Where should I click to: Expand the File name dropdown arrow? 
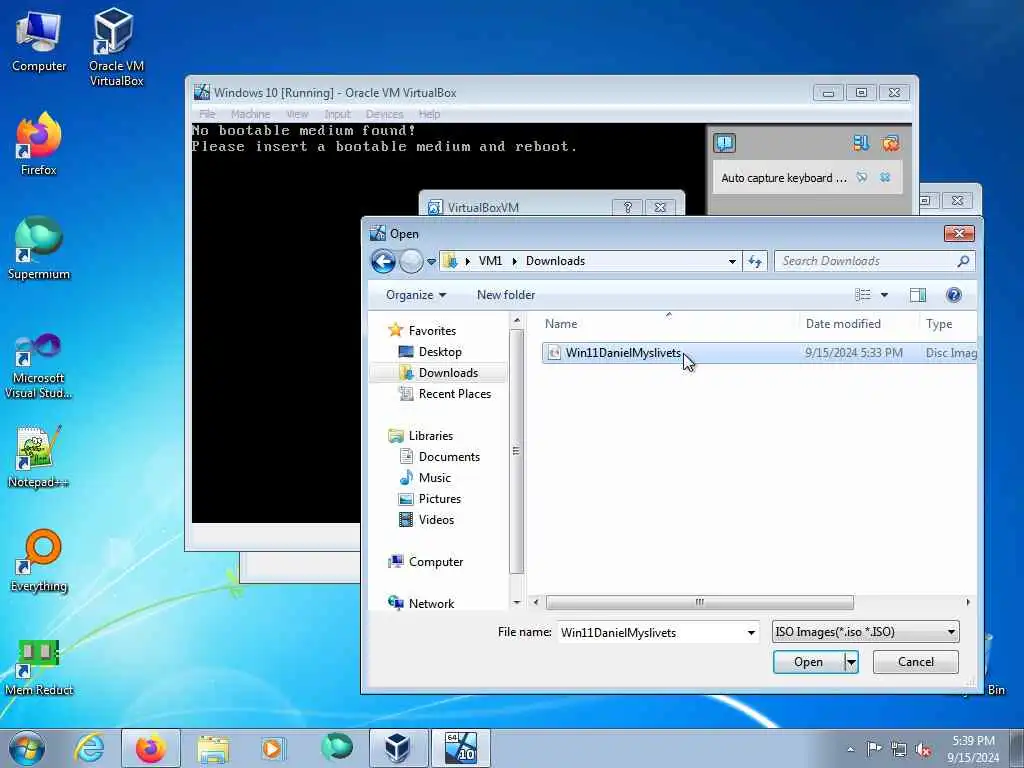(x=751, y=632)
